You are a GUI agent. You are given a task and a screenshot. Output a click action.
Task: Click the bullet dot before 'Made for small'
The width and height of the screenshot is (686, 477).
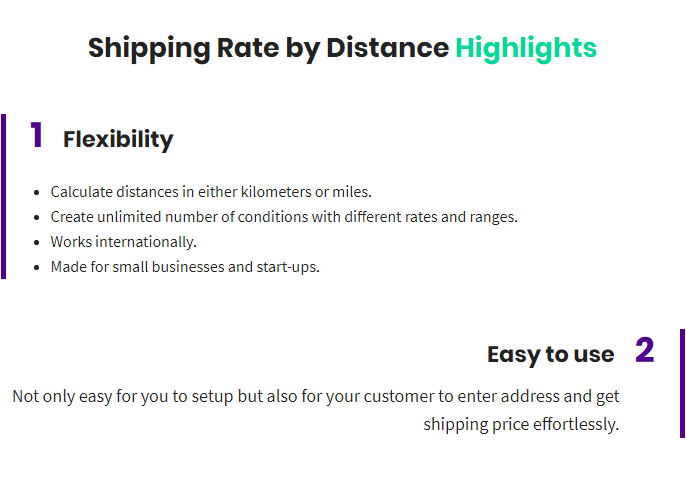point(36,267)
